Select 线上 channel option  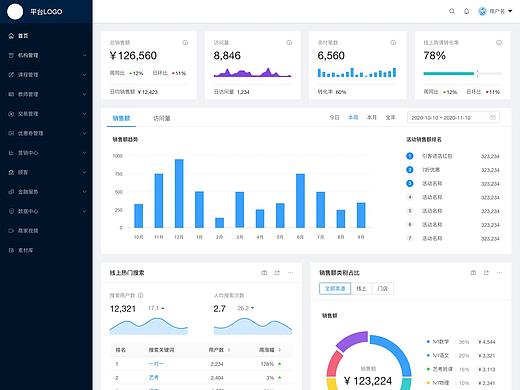(x=361, y=288)
